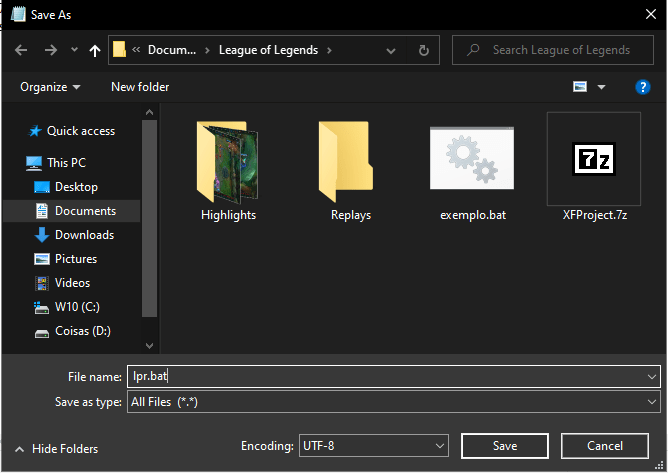The height and width of the screenshot is (473, 668).
Task: Click the Quick access star icon
Action: (35, 131)
